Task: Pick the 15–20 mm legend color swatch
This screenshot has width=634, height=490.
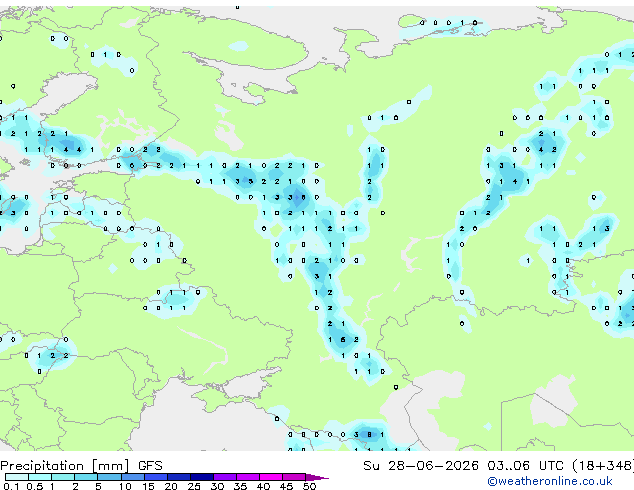Action: coord(156,477)
